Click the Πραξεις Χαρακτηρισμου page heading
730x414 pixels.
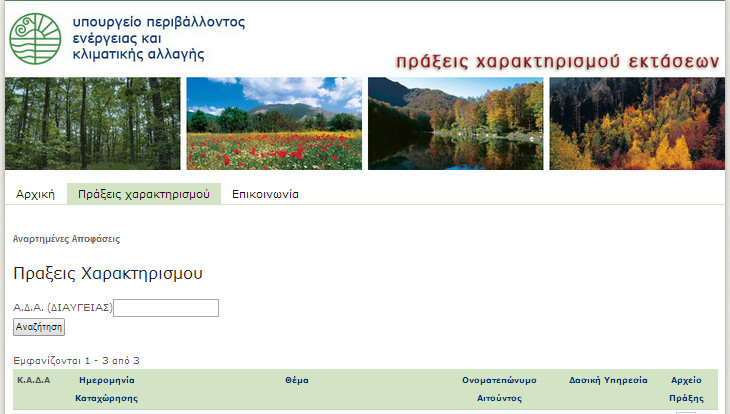108,273
